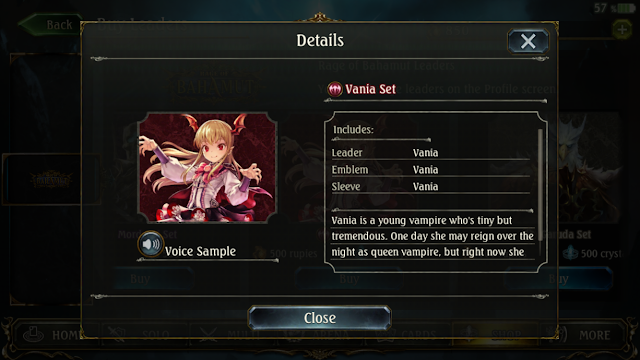The image size is (640, 360).
Task: Close the Details dialog with X button
Action: [x=528, y=41]
